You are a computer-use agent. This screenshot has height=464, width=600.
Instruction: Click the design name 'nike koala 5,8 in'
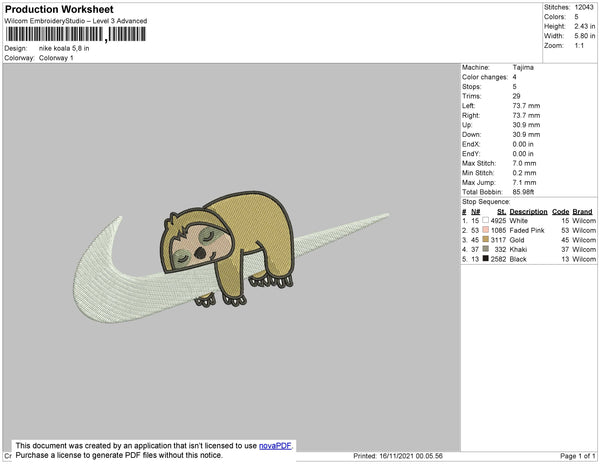coord(64,49)
